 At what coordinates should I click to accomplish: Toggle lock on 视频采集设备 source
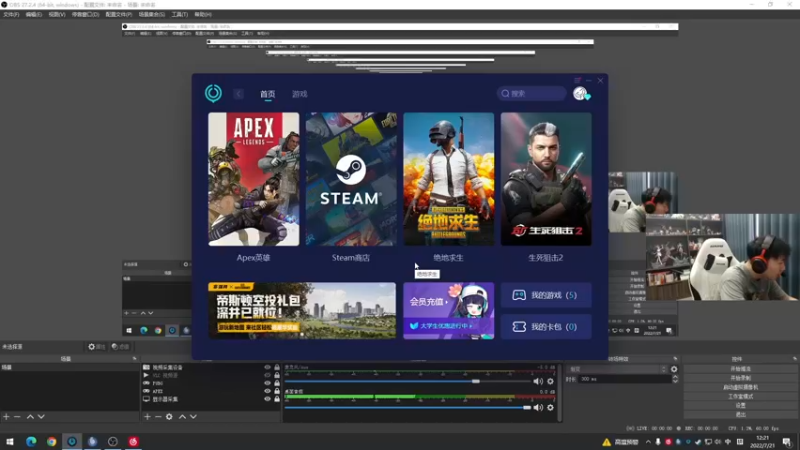(x=277, y=367)
